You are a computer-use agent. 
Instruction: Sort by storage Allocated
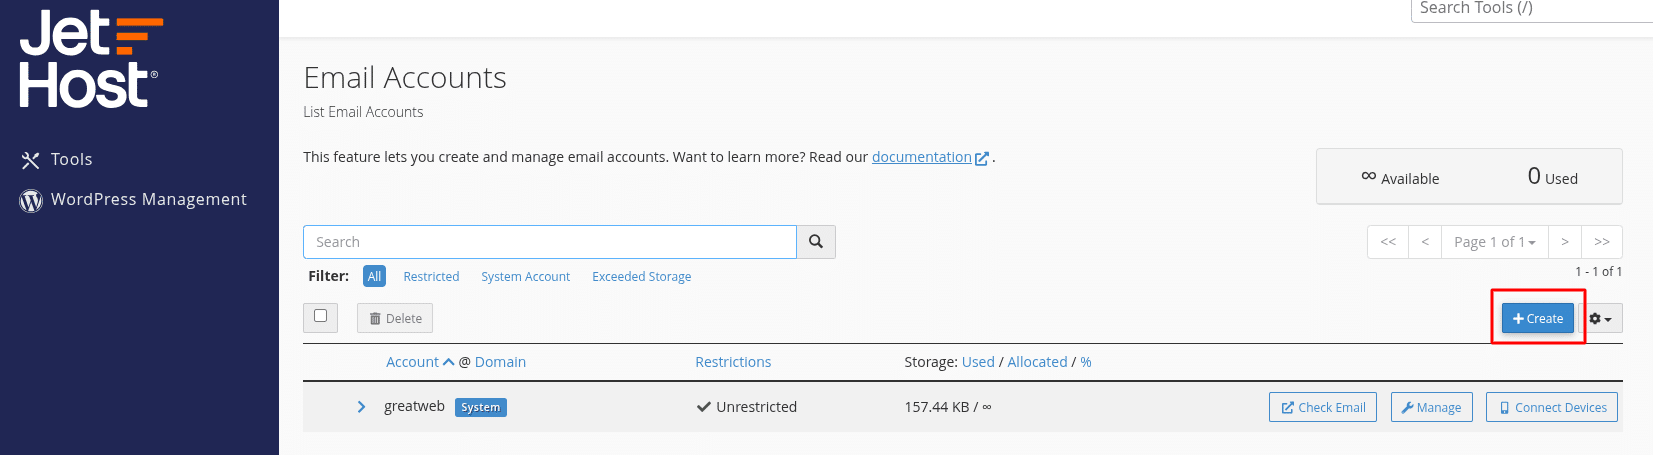pyautogui.click(x=1037, y=362)
